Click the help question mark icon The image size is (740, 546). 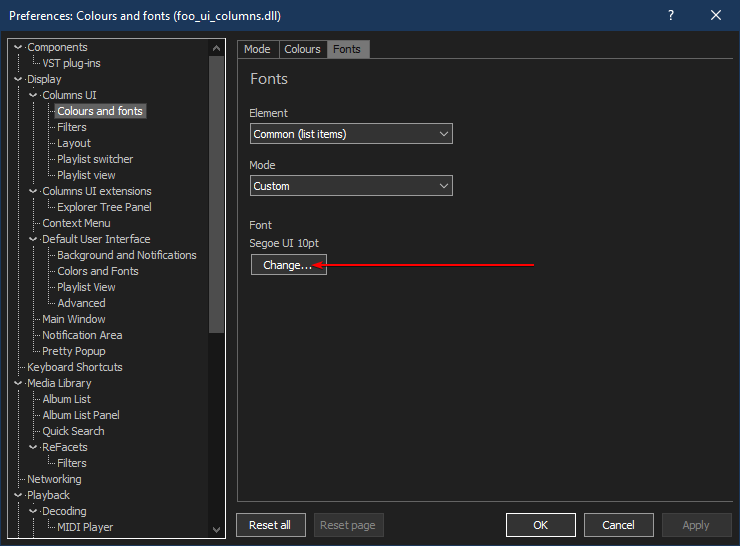point(670,15)
